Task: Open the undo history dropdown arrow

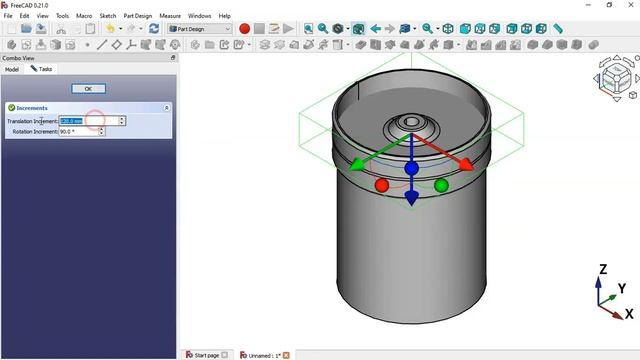Action: coord(120,29)
